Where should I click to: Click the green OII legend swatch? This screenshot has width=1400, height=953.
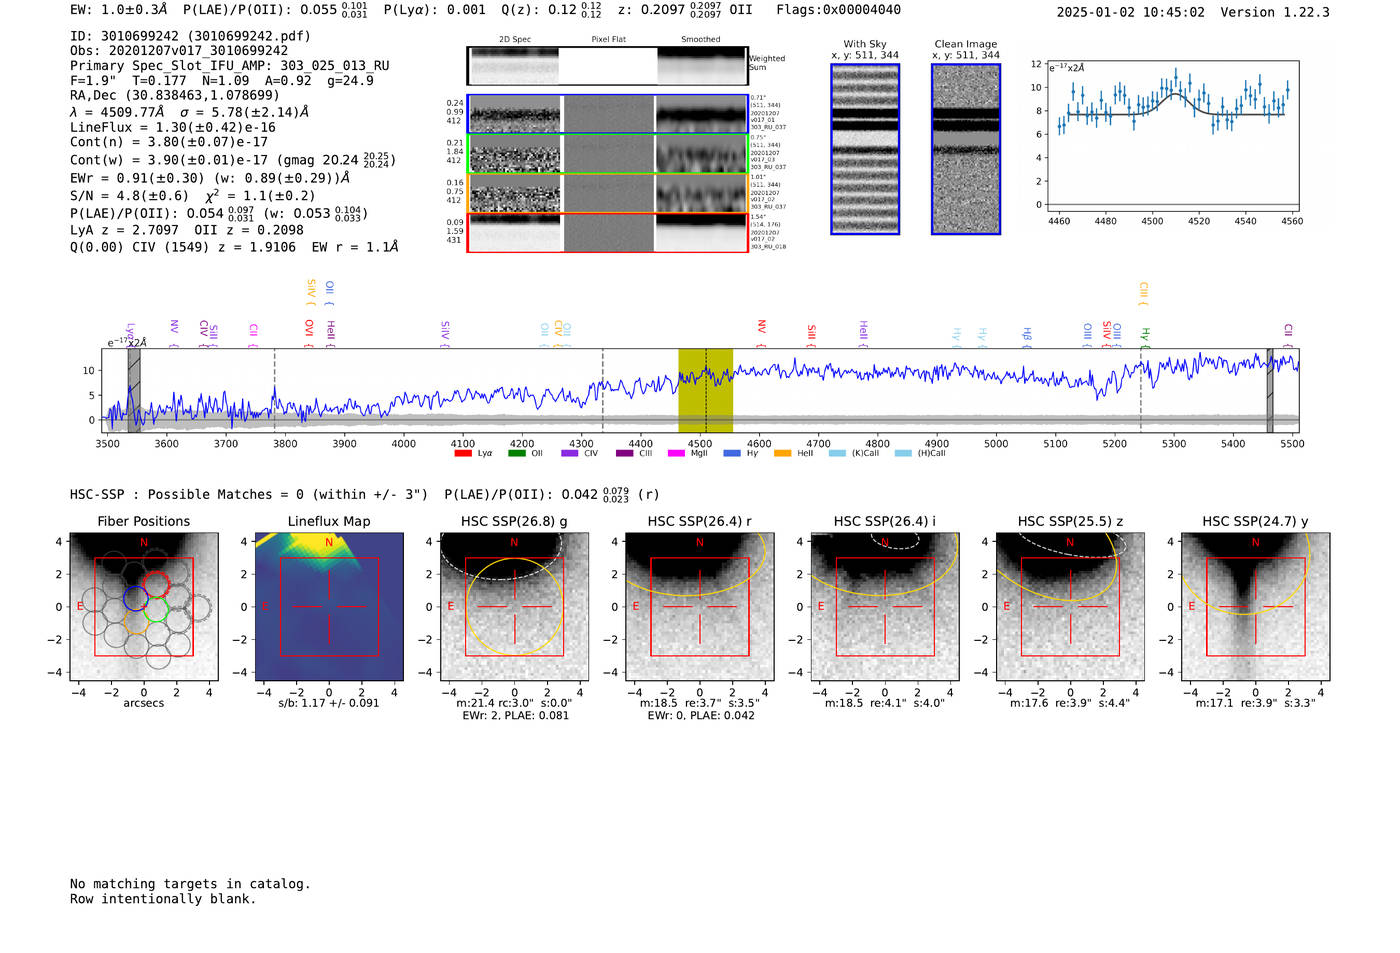517,453
